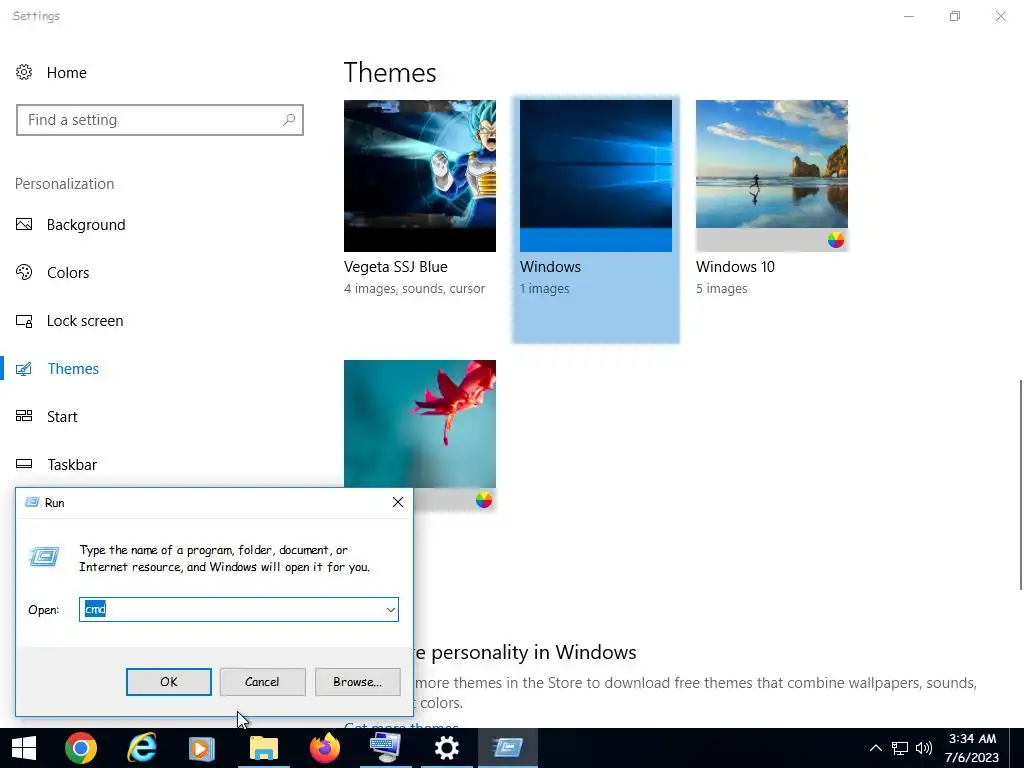Go to Settings Home
Screen dimensions: 1024x768
coord(67,72)
